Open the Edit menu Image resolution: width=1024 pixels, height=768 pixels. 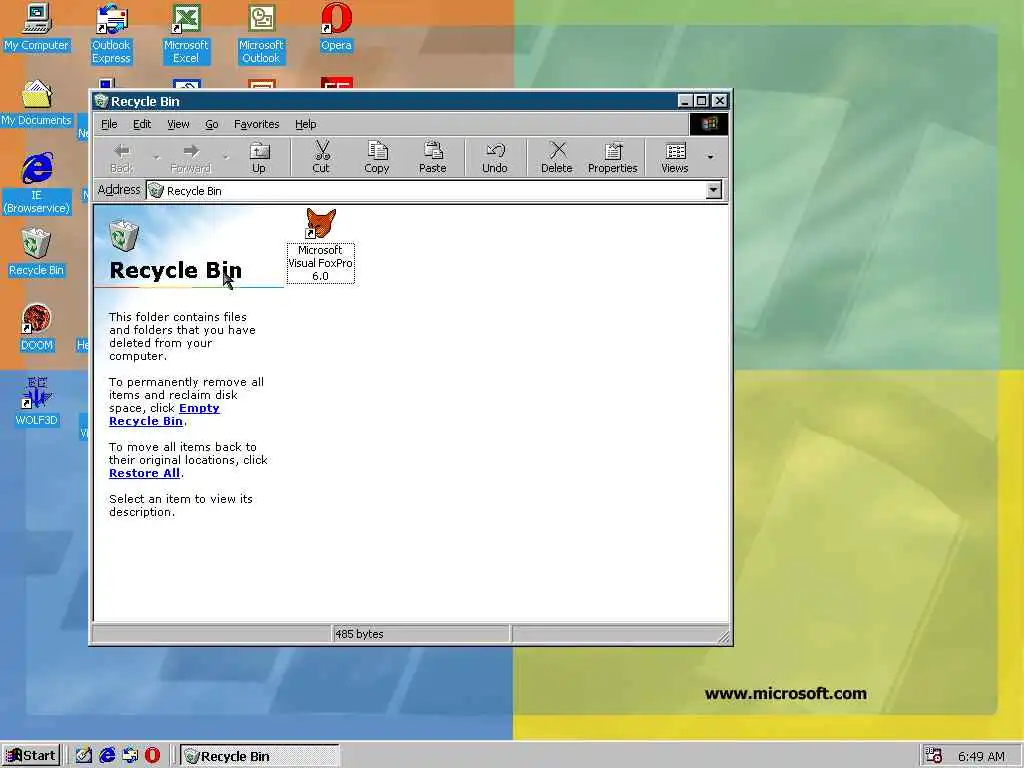click(x=142, y=124)
